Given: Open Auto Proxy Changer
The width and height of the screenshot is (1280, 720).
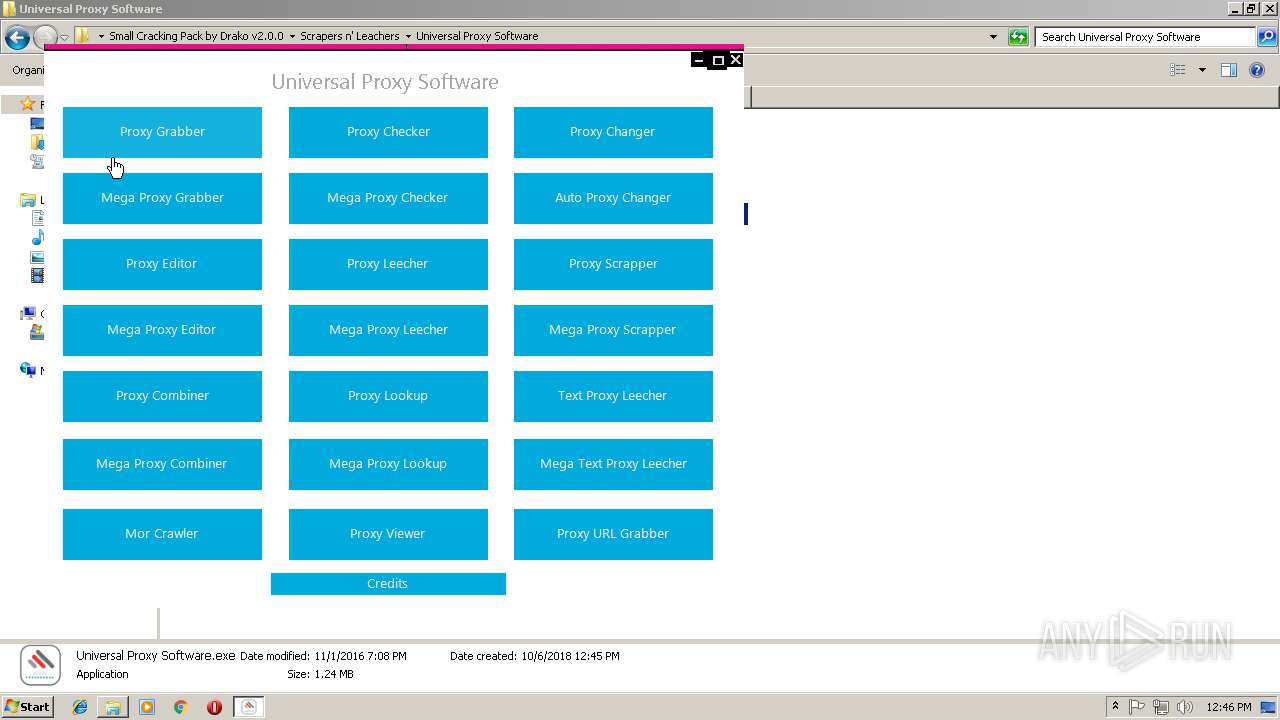Looking at the screenshot, I should pyautogui.click(x=613, y=198).
